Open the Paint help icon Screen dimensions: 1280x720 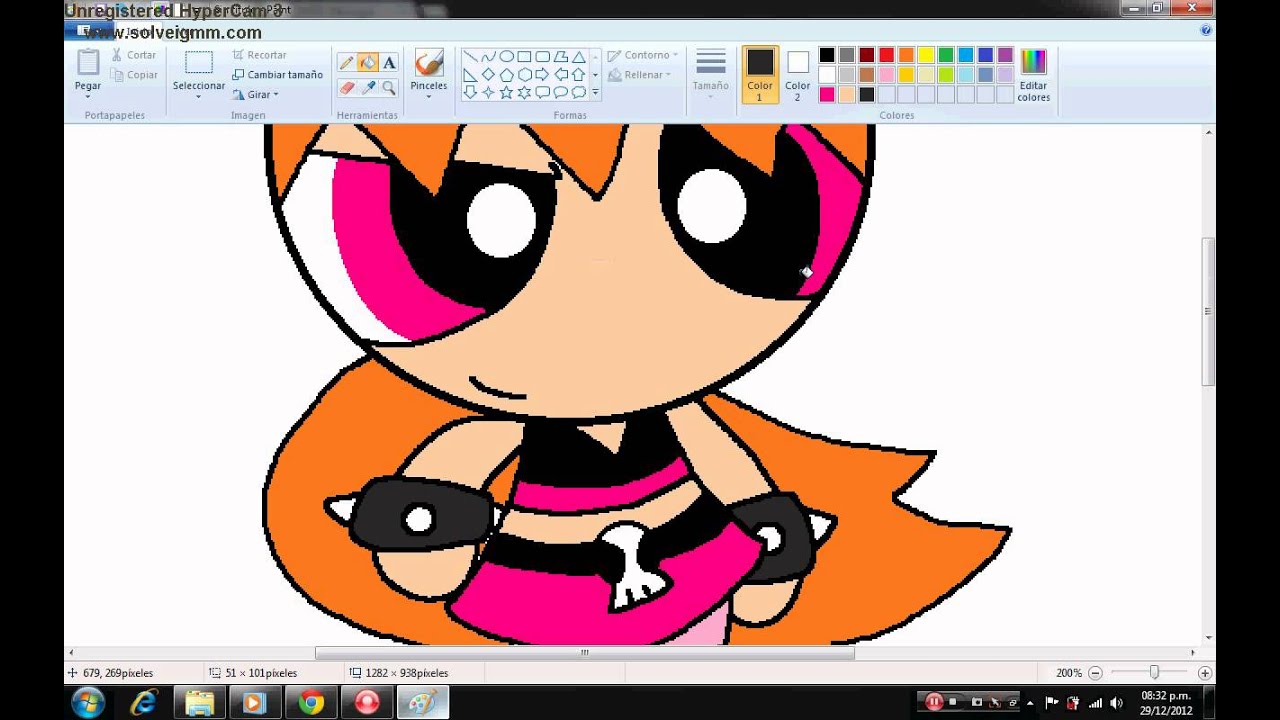coord(1206,31)
